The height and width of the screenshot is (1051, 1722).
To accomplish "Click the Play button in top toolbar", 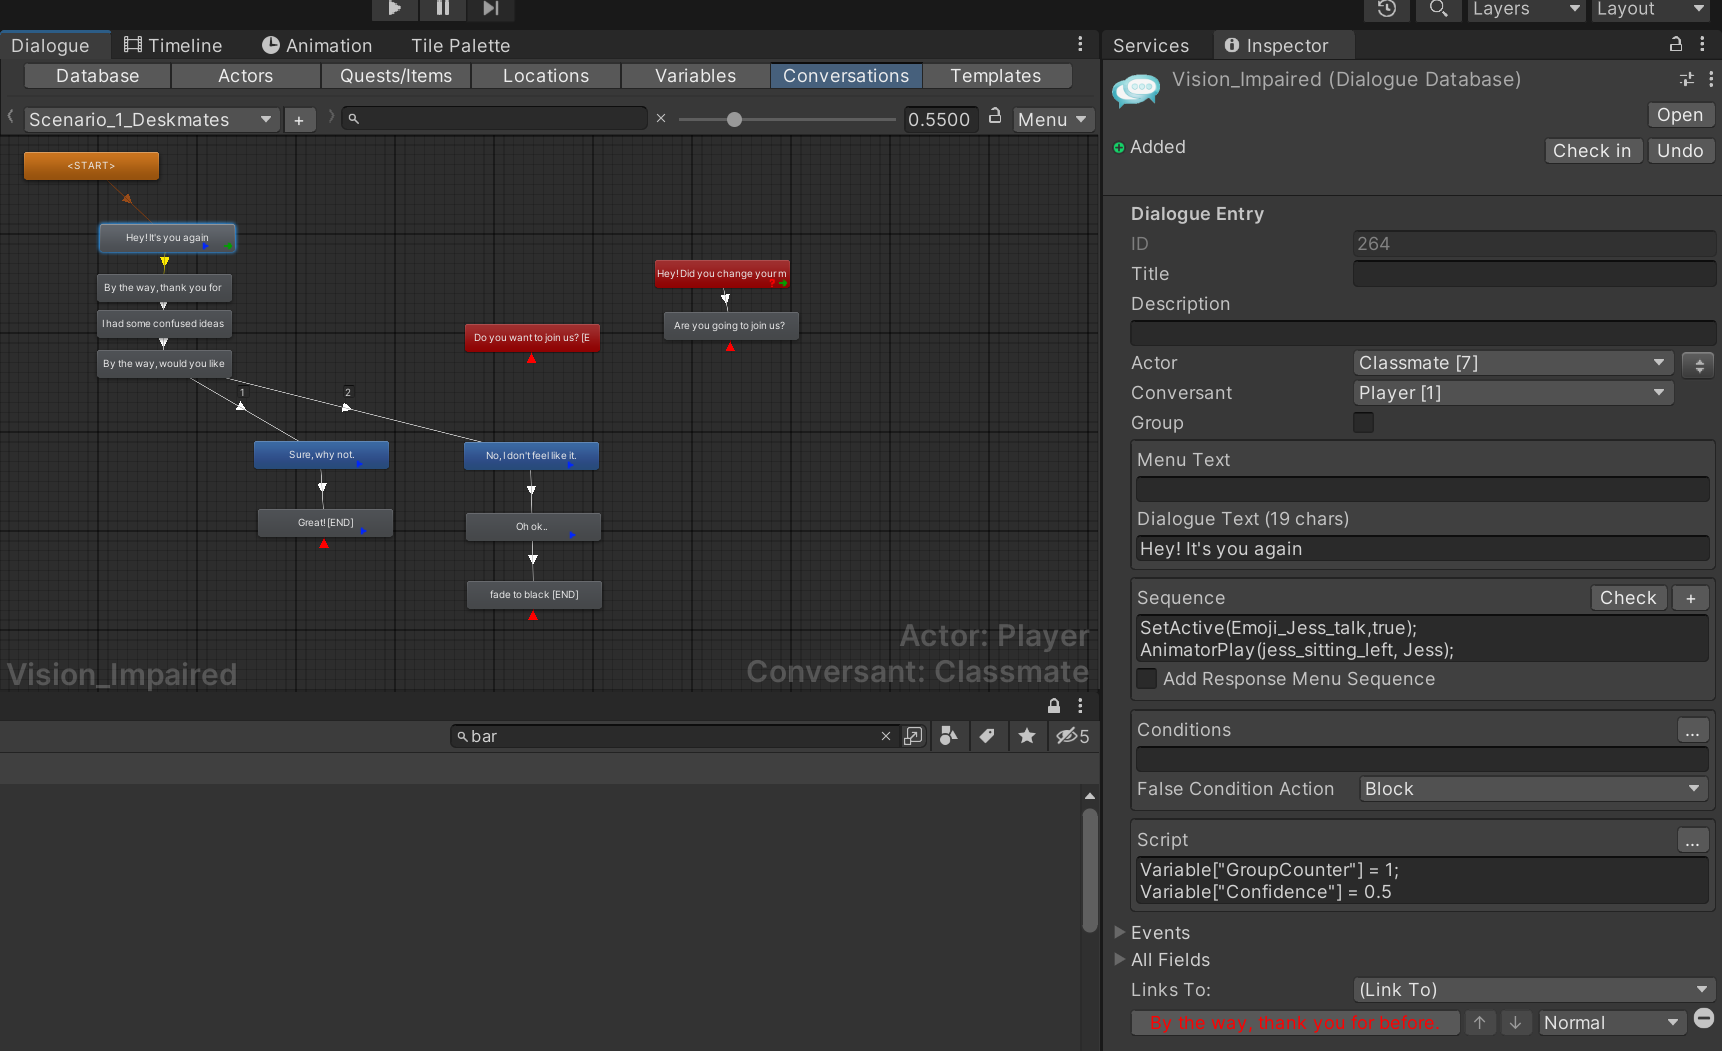I will pos(395,9).
